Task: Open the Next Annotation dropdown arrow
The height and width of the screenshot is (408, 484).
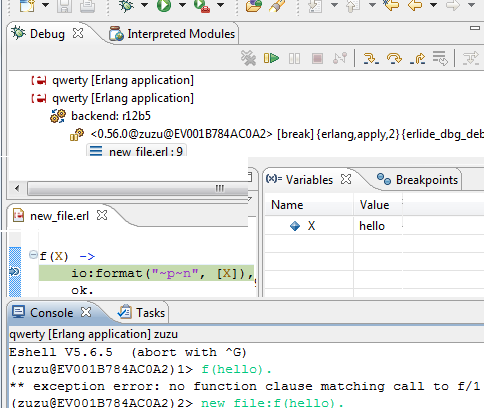Action: pos(334,5)
